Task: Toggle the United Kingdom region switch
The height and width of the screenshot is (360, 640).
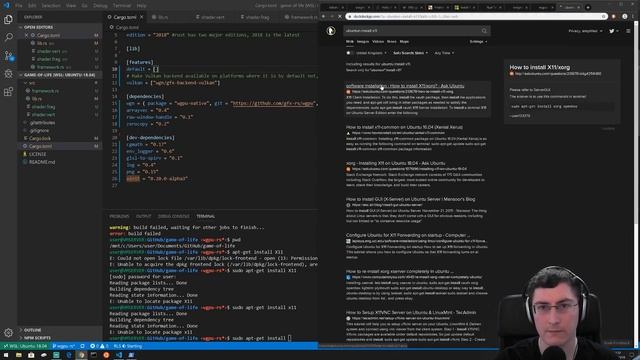Action: pos(349,53)
